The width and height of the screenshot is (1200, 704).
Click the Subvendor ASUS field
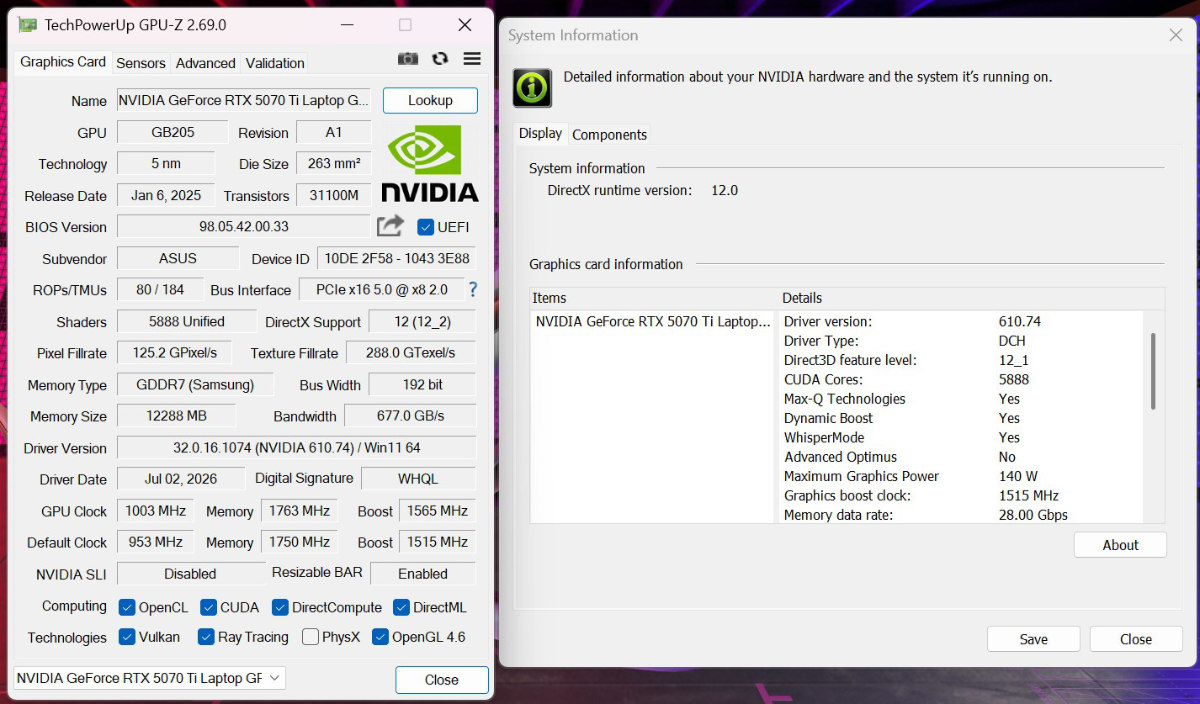[x=178, y=258]
